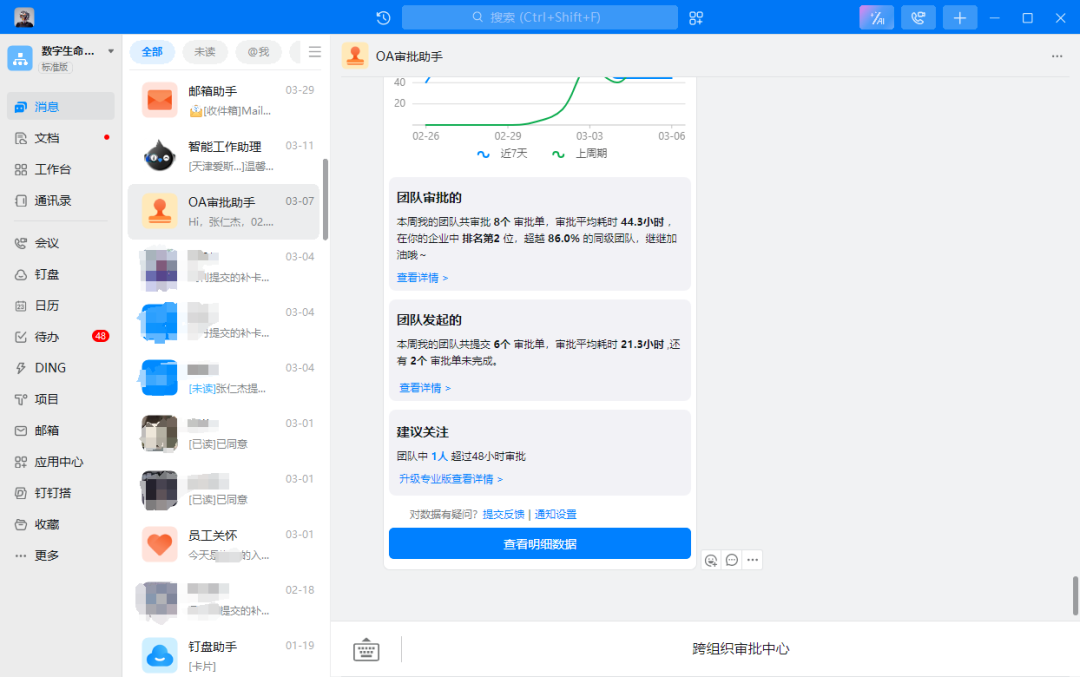Open the phone call icon in title bar

[x=918, y=18]
